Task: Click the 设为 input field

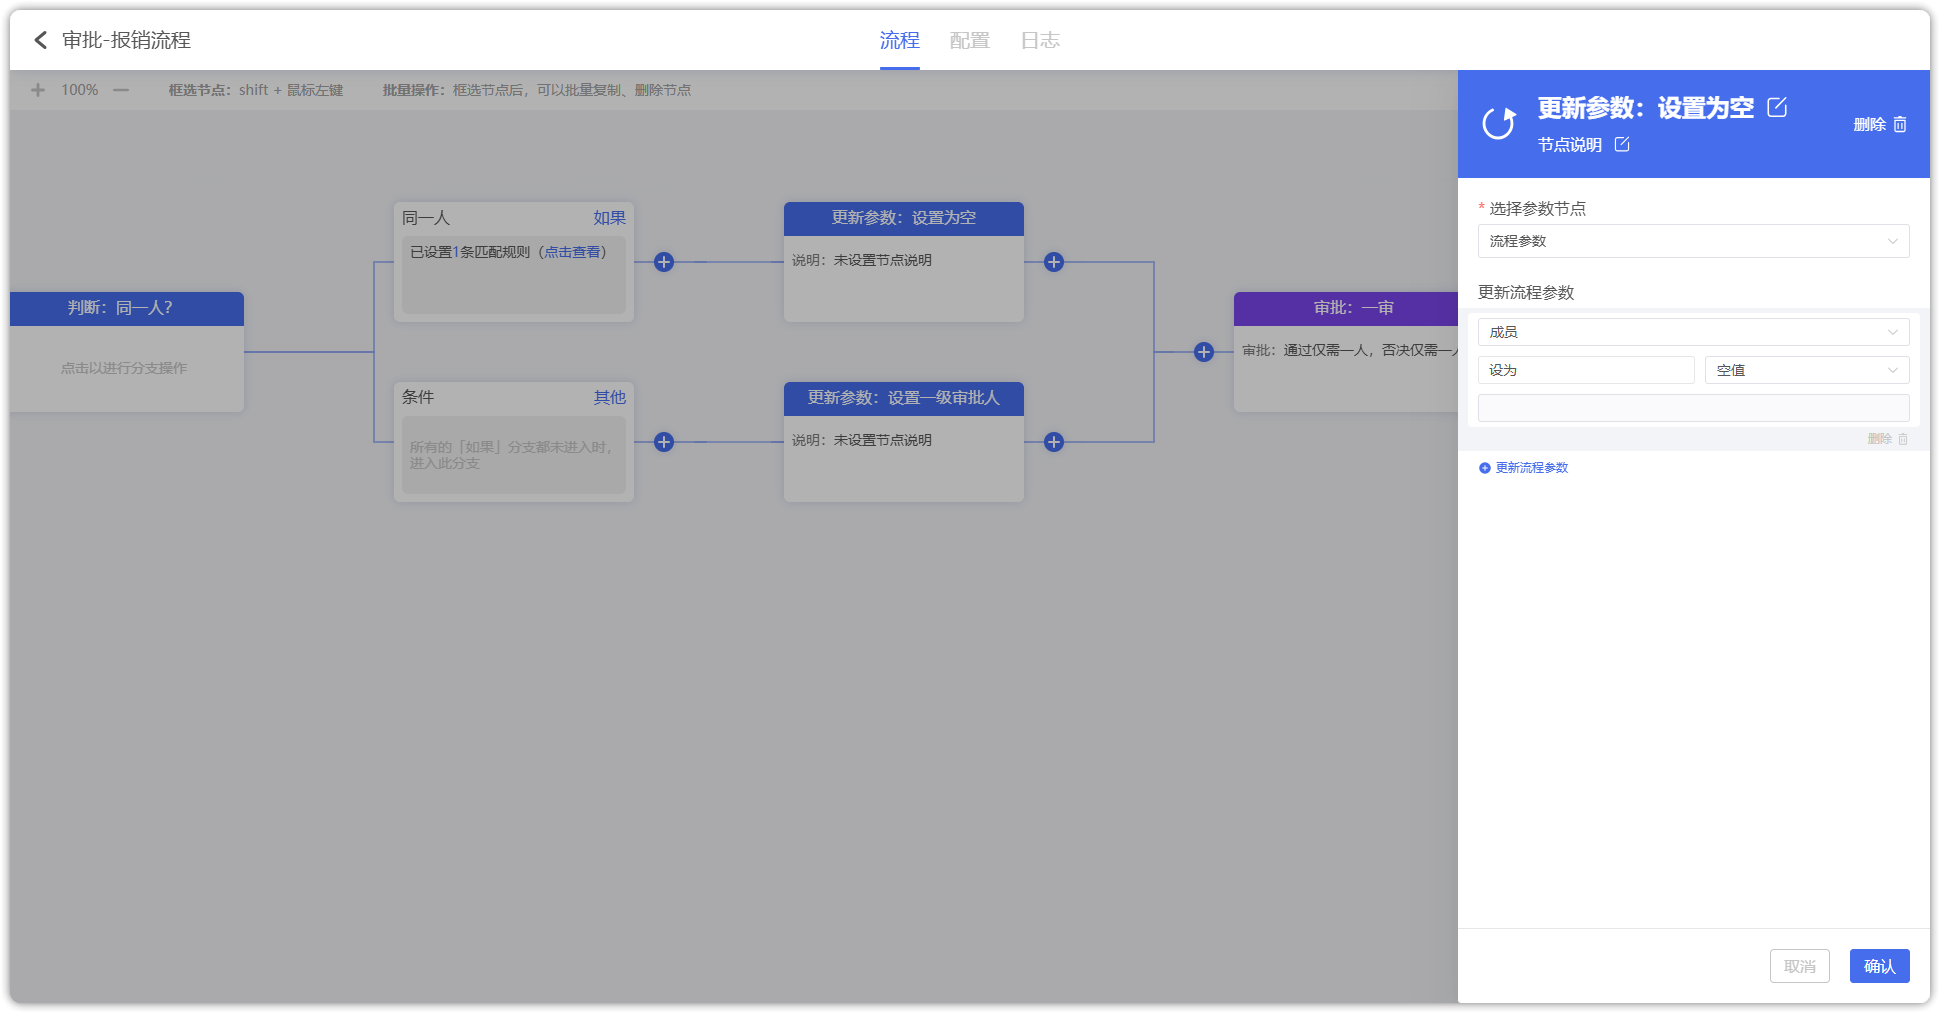Action: pos(1586,370)
